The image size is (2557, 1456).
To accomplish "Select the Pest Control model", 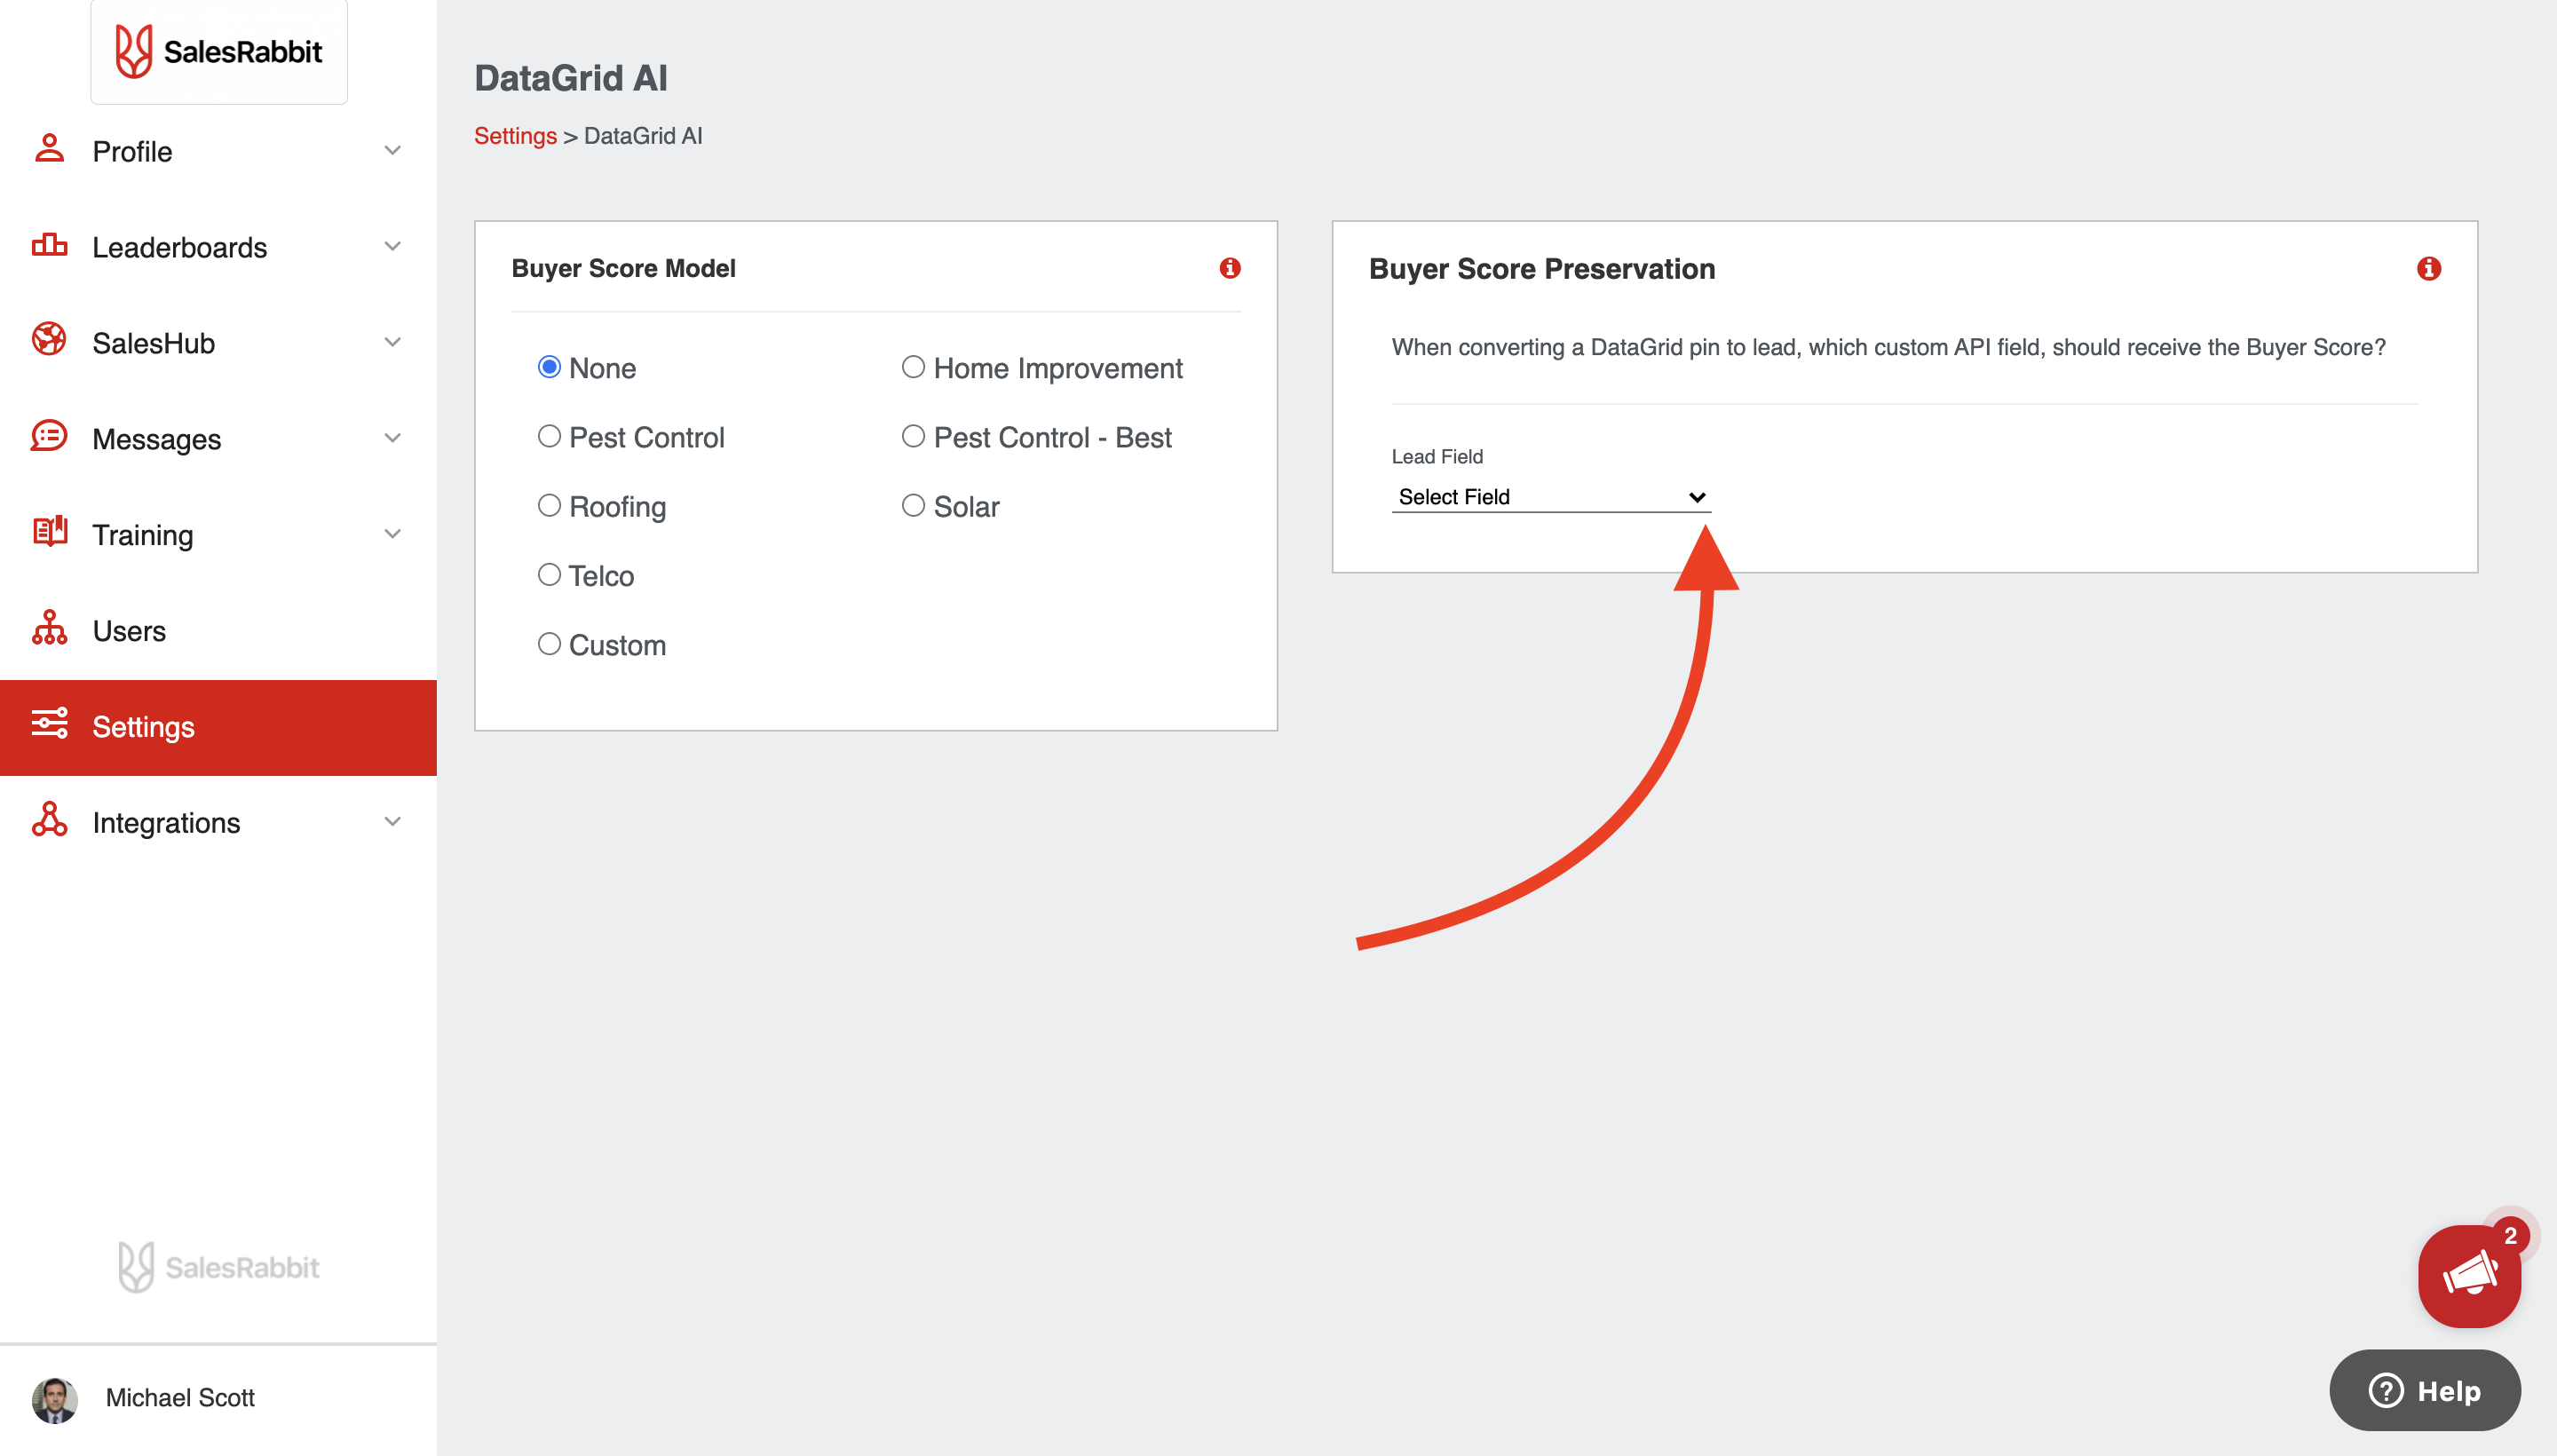I will (x=549, y=436).
